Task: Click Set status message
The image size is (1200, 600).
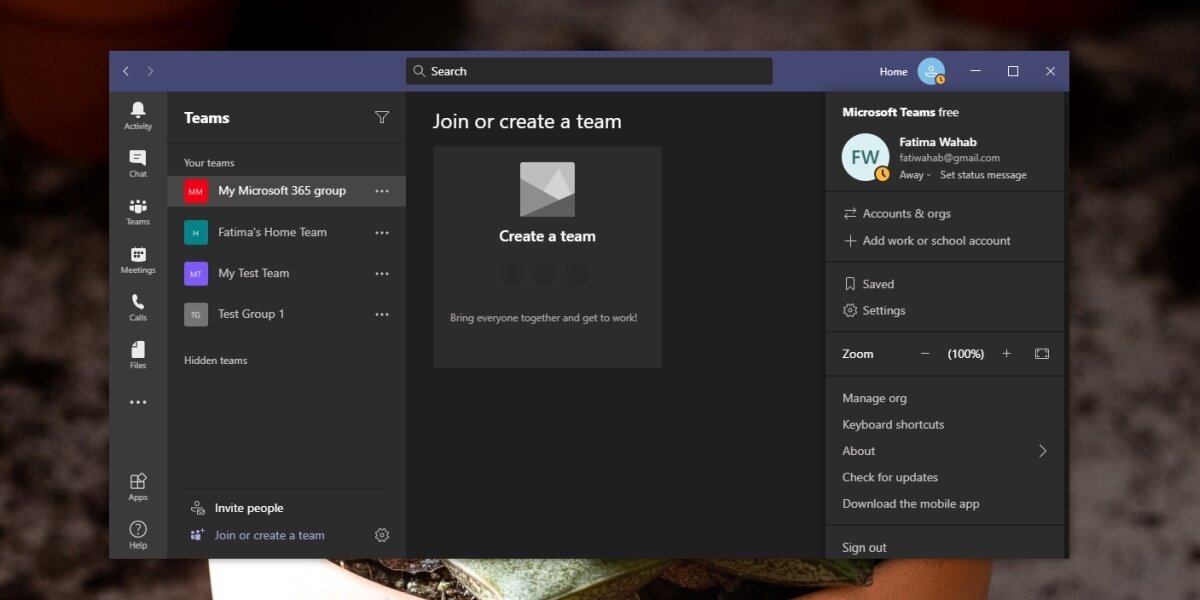Action: (983, 175)
